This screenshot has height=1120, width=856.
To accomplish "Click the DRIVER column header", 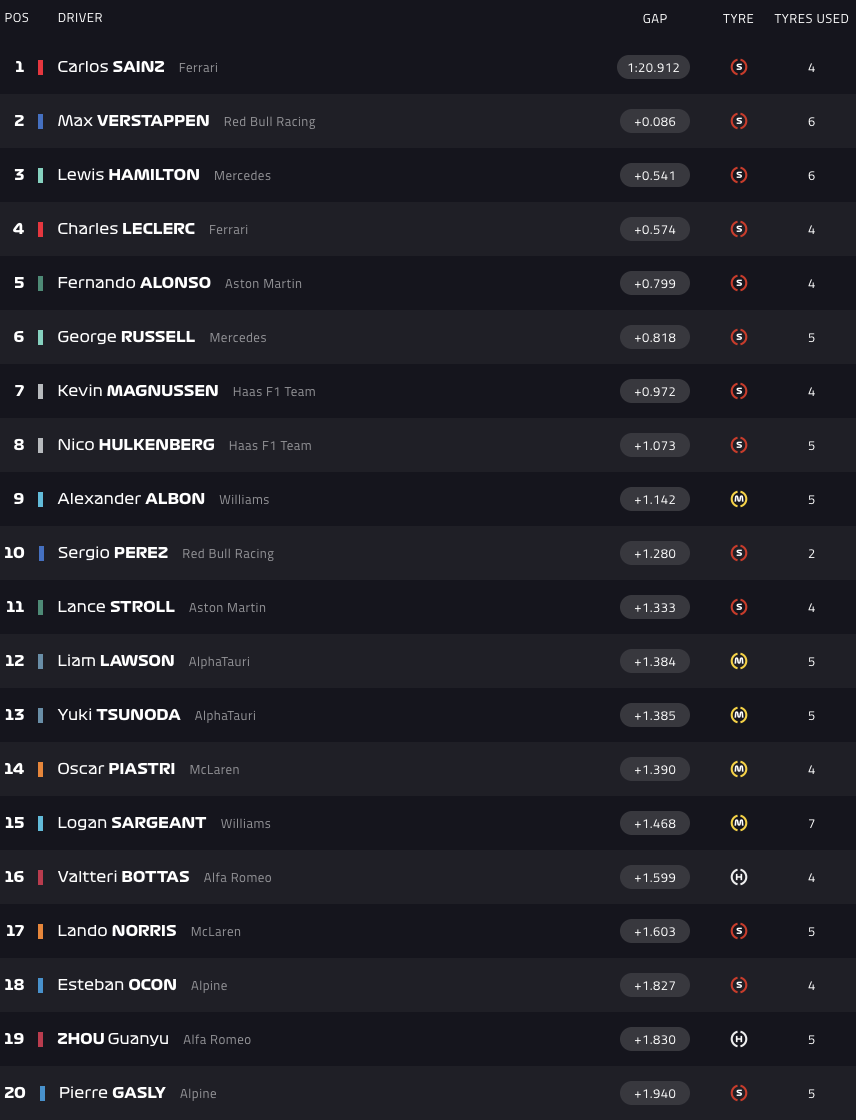I will click(x=80, y=18).
